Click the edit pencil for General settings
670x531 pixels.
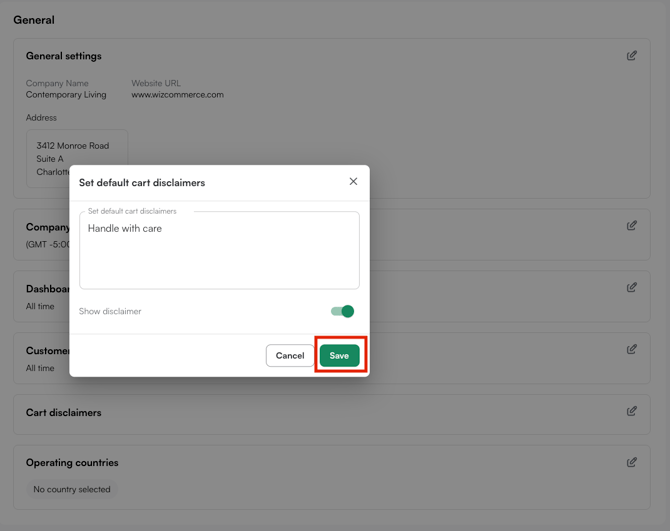pos(632,56)
